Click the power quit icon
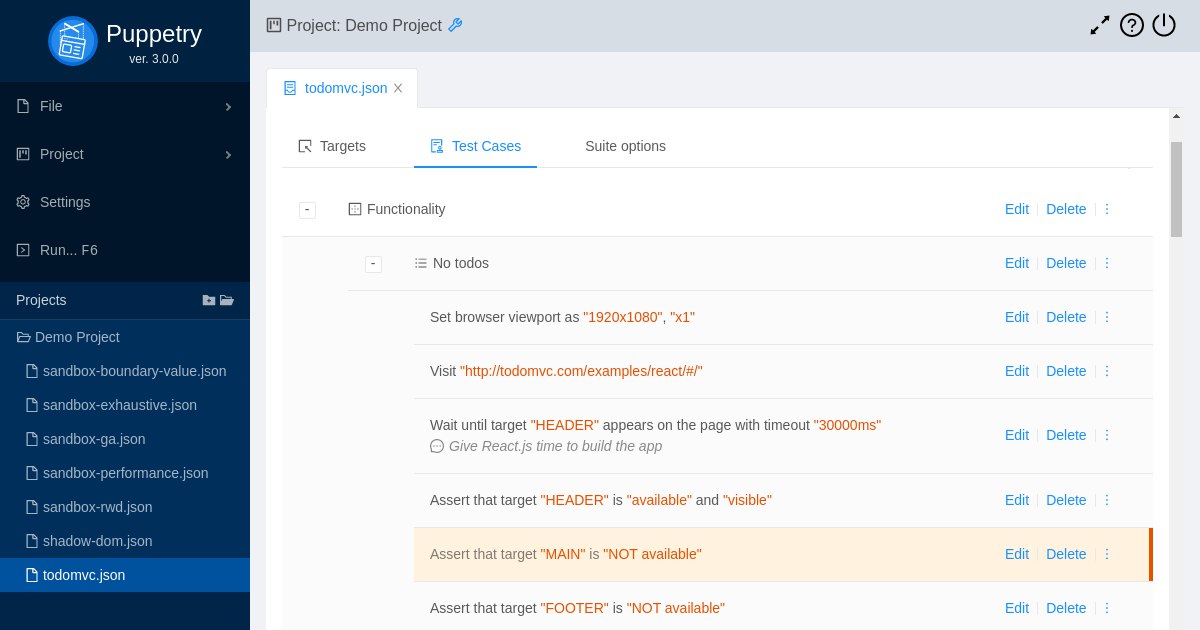This screenshot has width=1200, height=630. tap(1164, 25)
